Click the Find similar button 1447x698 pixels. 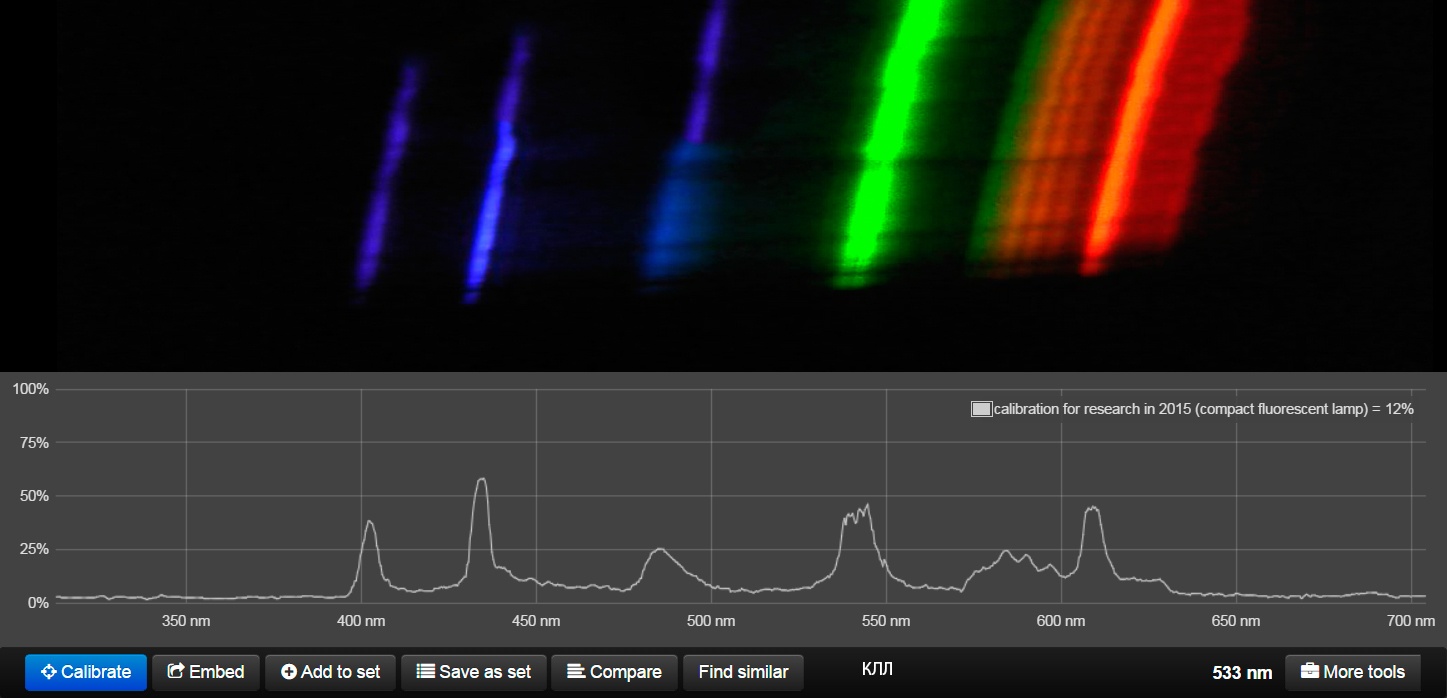743,672
